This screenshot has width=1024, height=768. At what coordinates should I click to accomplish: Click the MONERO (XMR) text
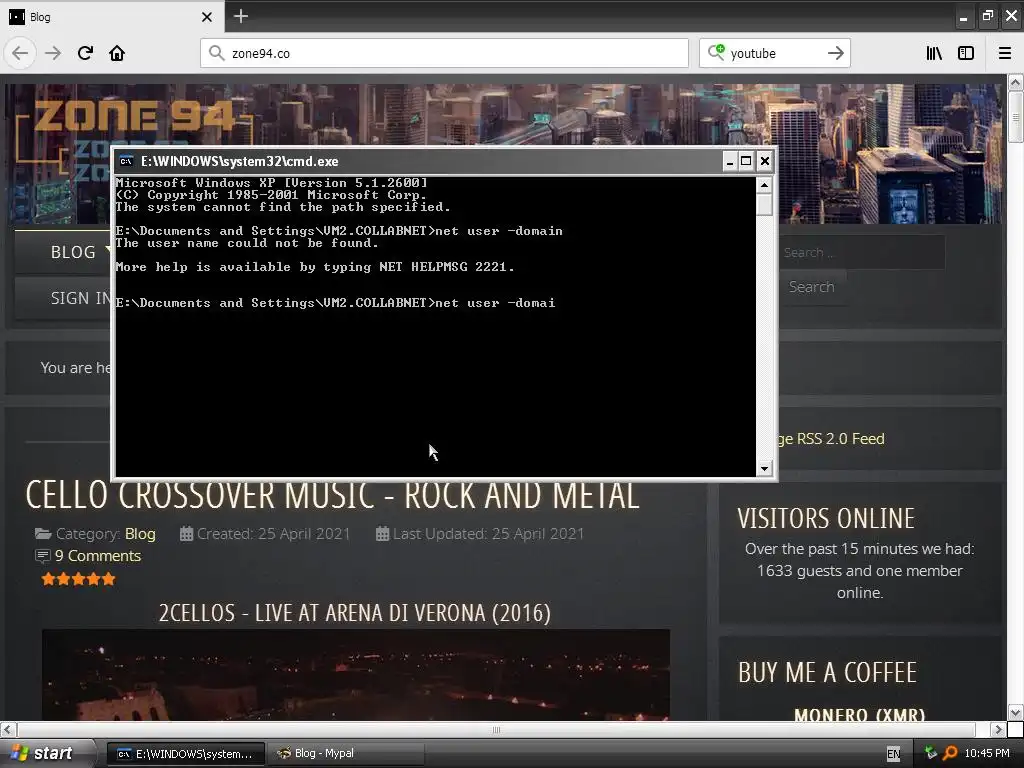click(x=859, y=714)
